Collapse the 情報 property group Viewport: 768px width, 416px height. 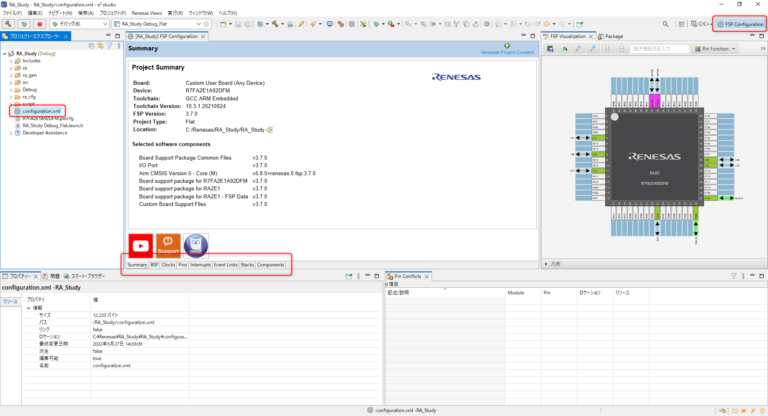point(28,308)
